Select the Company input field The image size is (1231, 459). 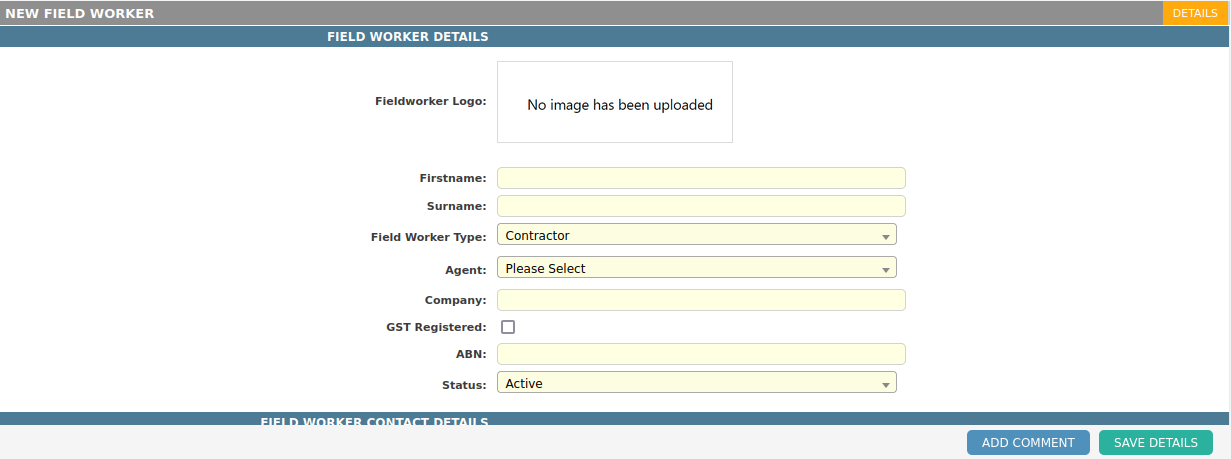click(x=700, y=300)
